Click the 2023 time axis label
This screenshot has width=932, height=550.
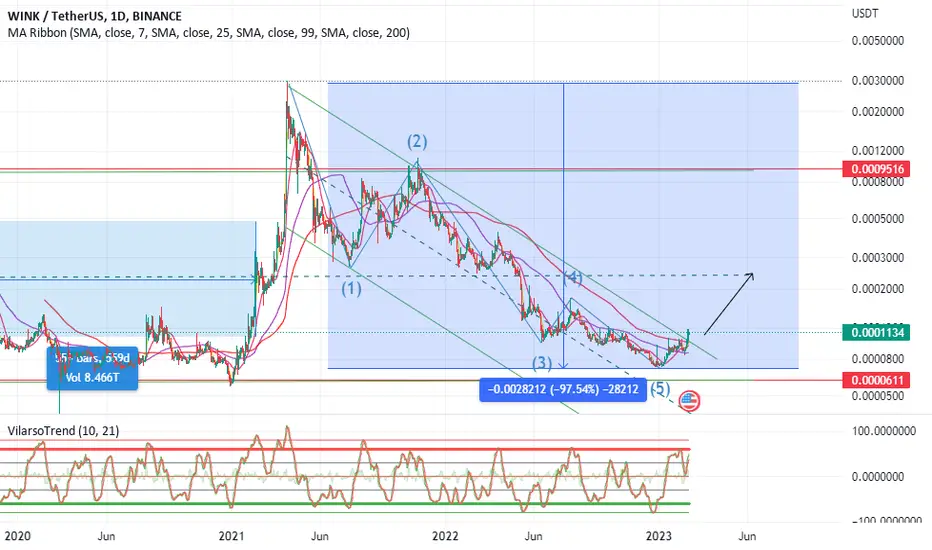[x=659, y=536]
